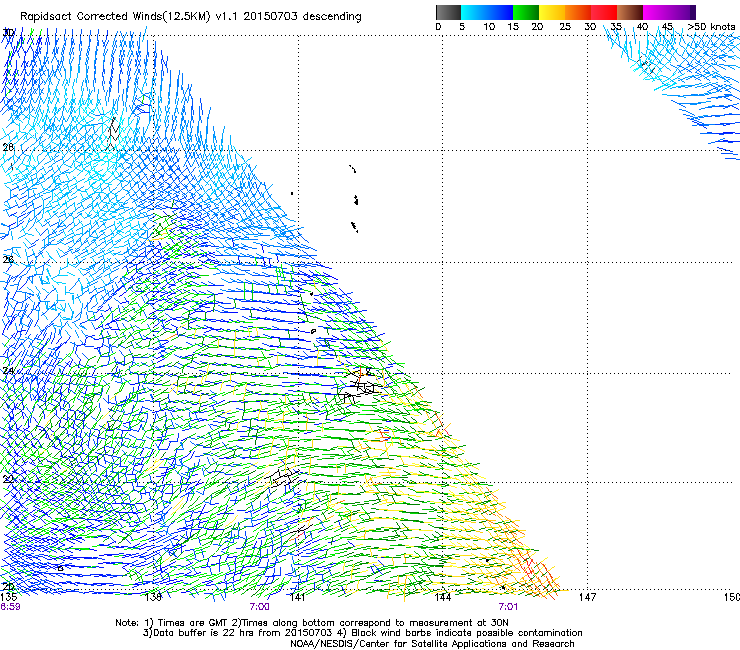Click the '40' legend scale label
Image resolution: width=740 pixels, height=650 pixels.
tap(642, 27)
